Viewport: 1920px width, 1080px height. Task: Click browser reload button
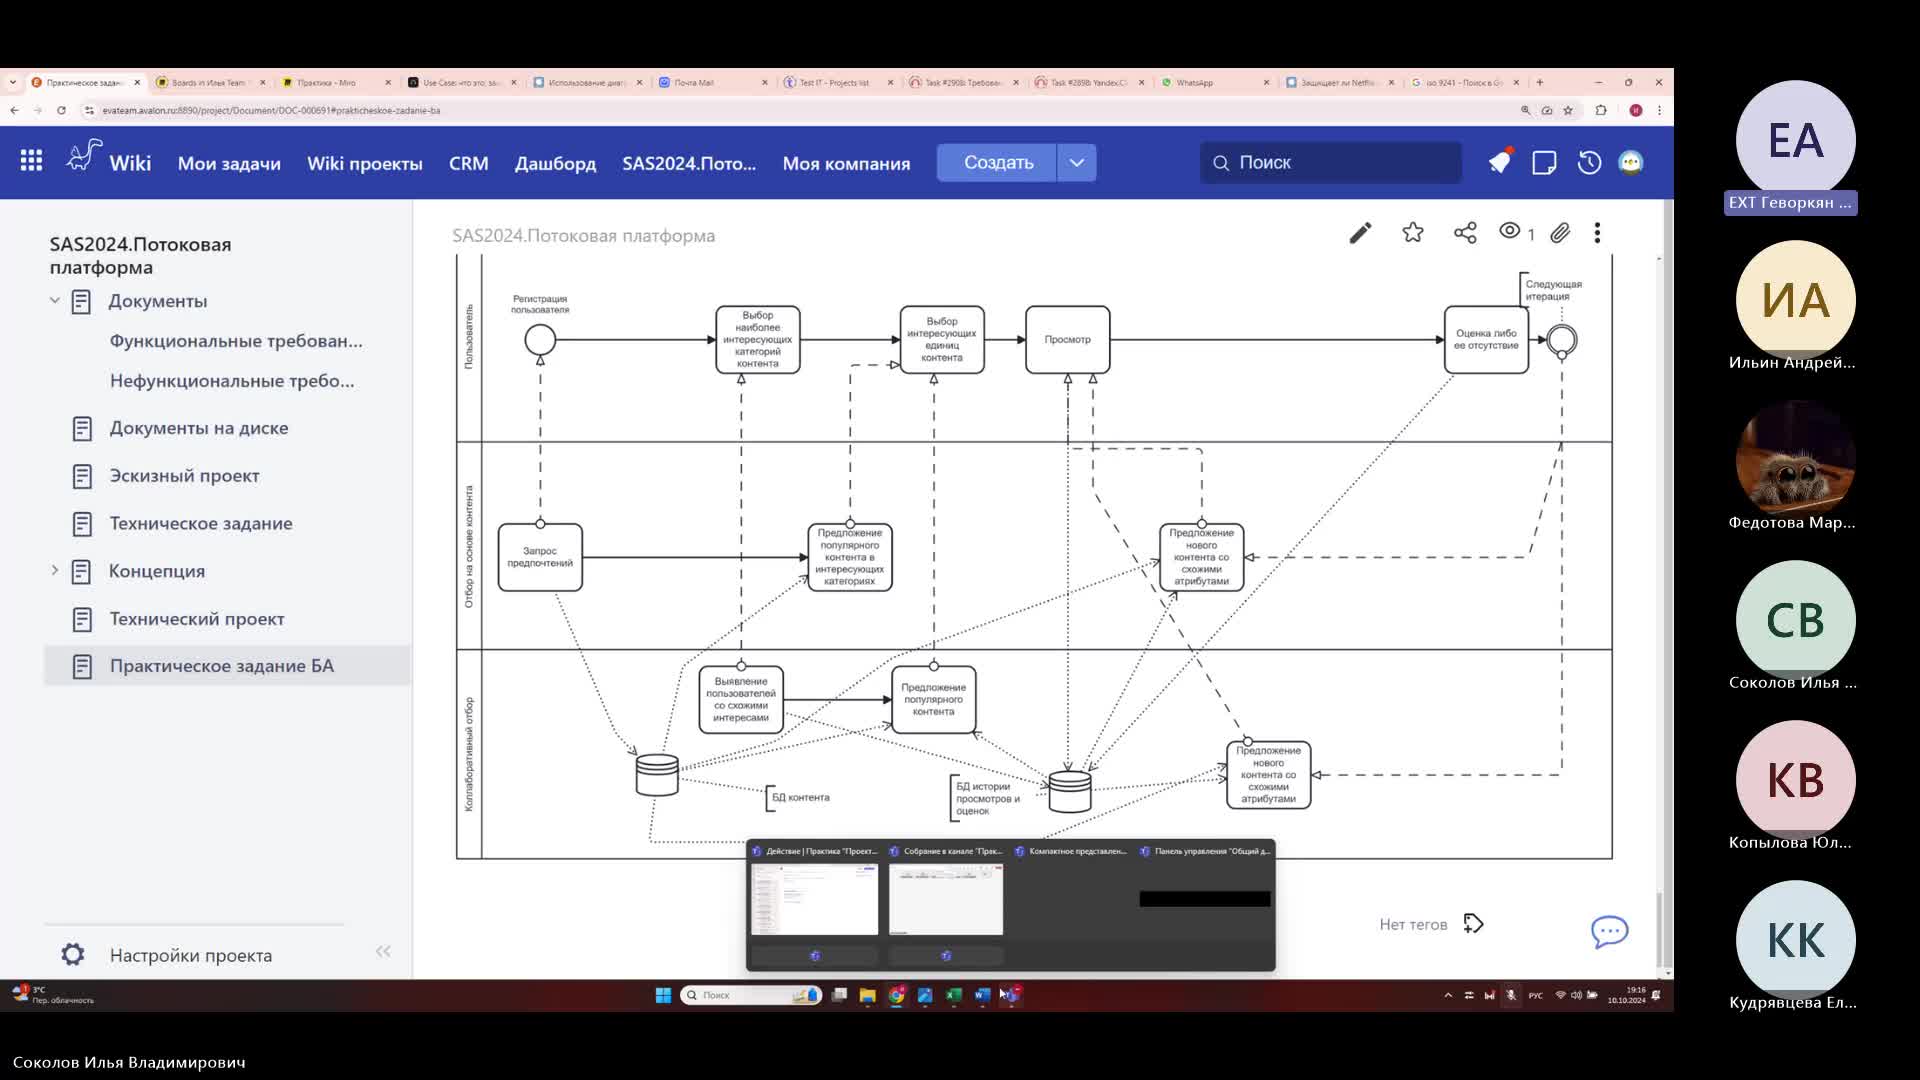pyautogui.click(x=61, y=110)
